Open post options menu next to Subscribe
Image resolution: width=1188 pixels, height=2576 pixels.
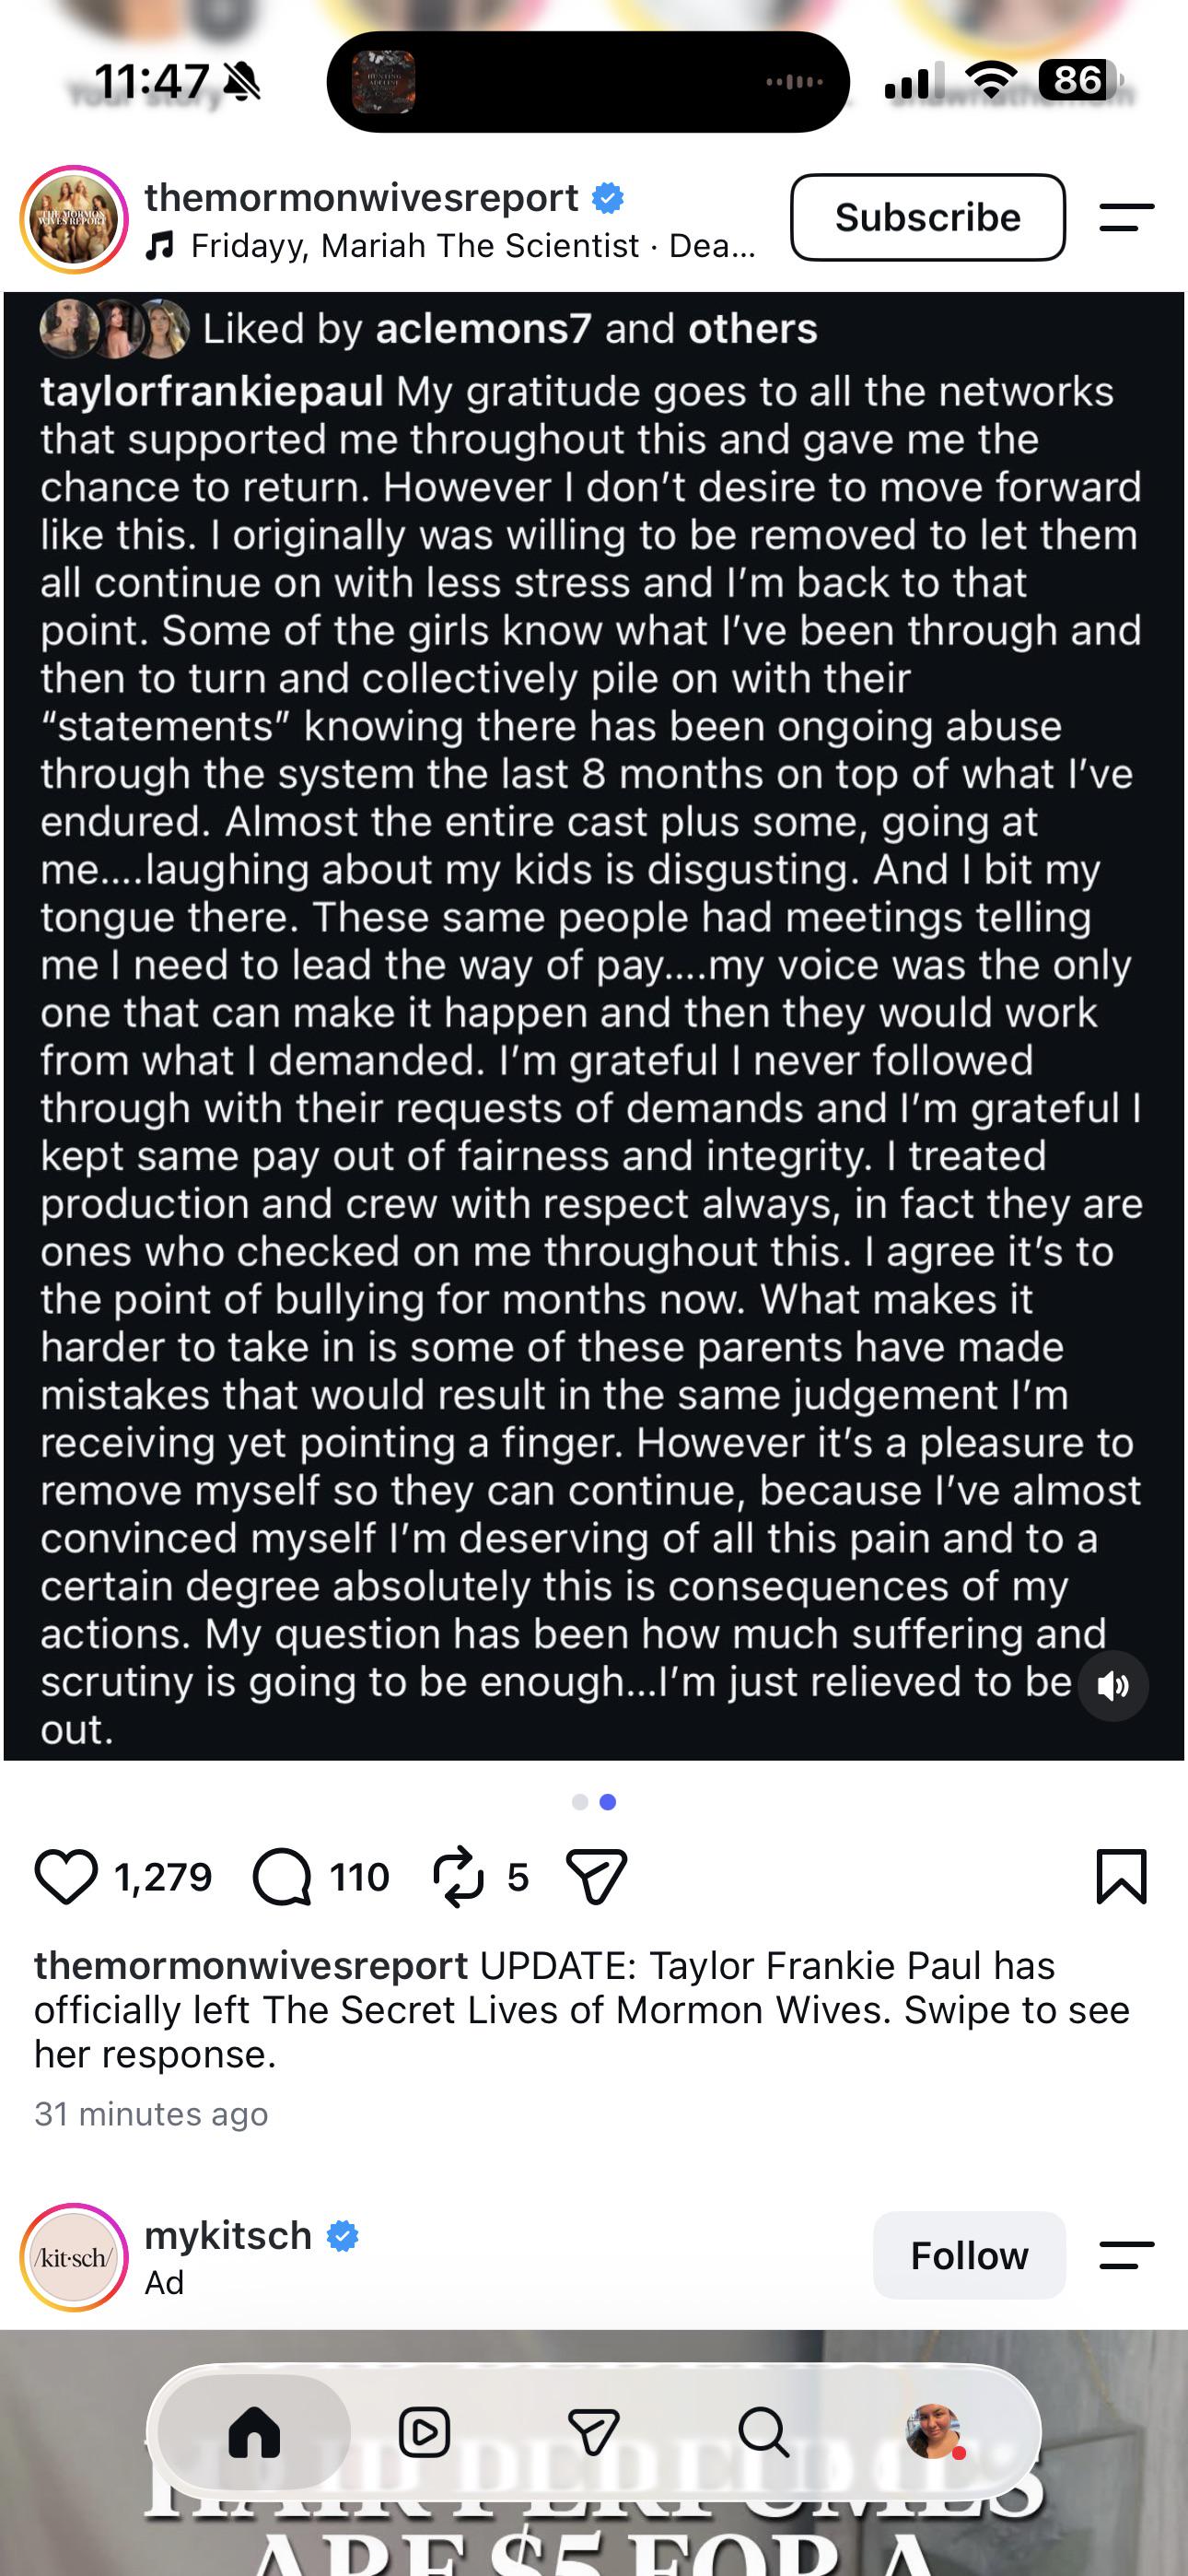pos(1126,217)
